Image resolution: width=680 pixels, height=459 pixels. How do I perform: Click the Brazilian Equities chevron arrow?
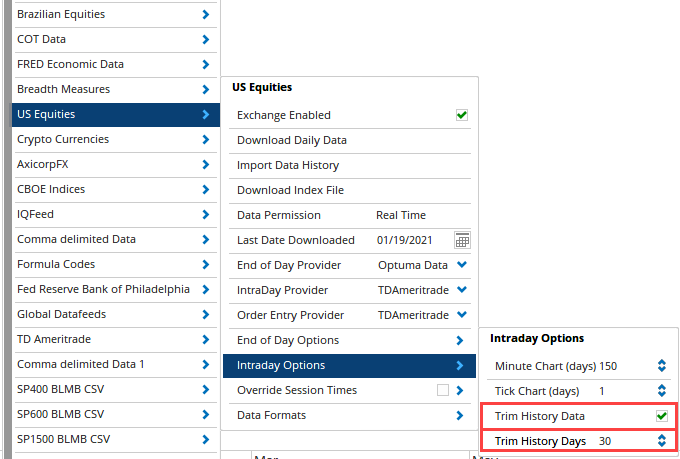(206, 14)
